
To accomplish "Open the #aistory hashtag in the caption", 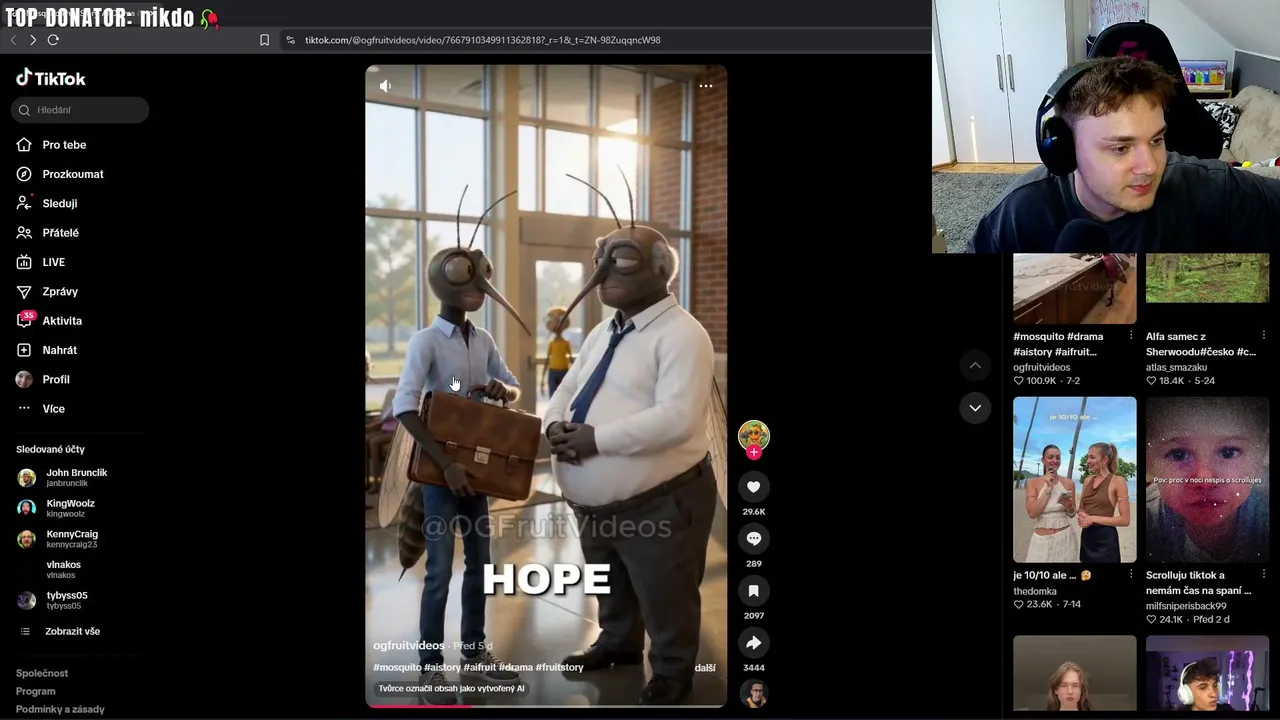I will 442,668.
